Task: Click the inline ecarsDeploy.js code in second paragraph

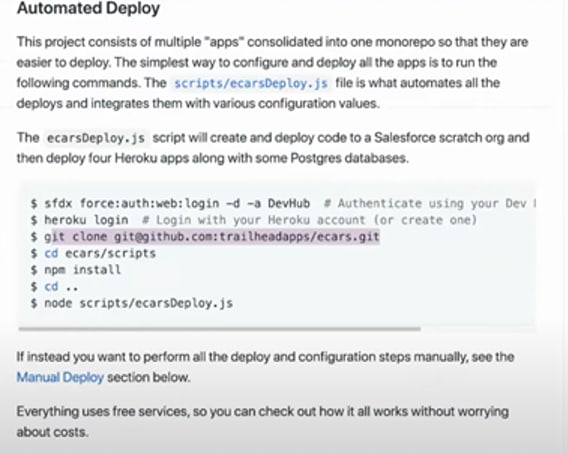Action: [x=96, y=138]
